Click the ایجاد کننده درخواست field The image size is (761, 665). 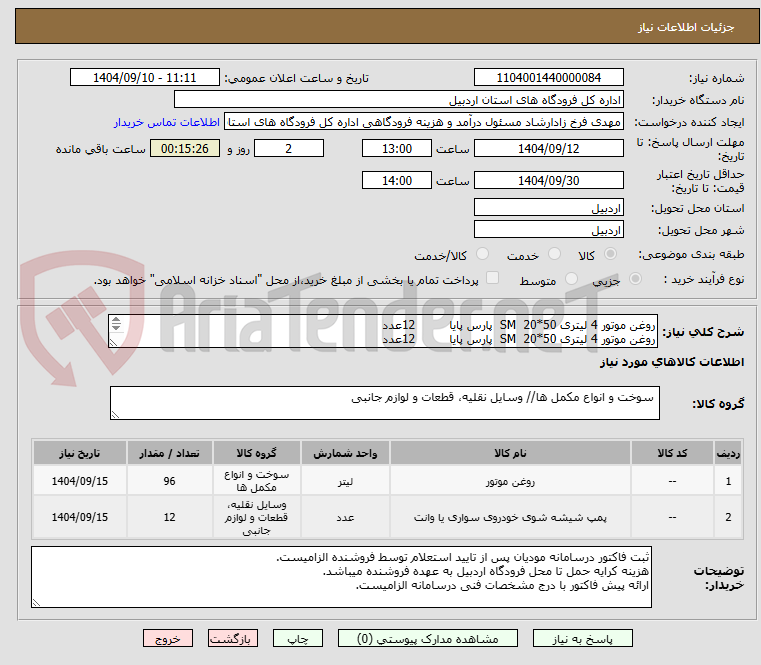click(x=424, y=122)
